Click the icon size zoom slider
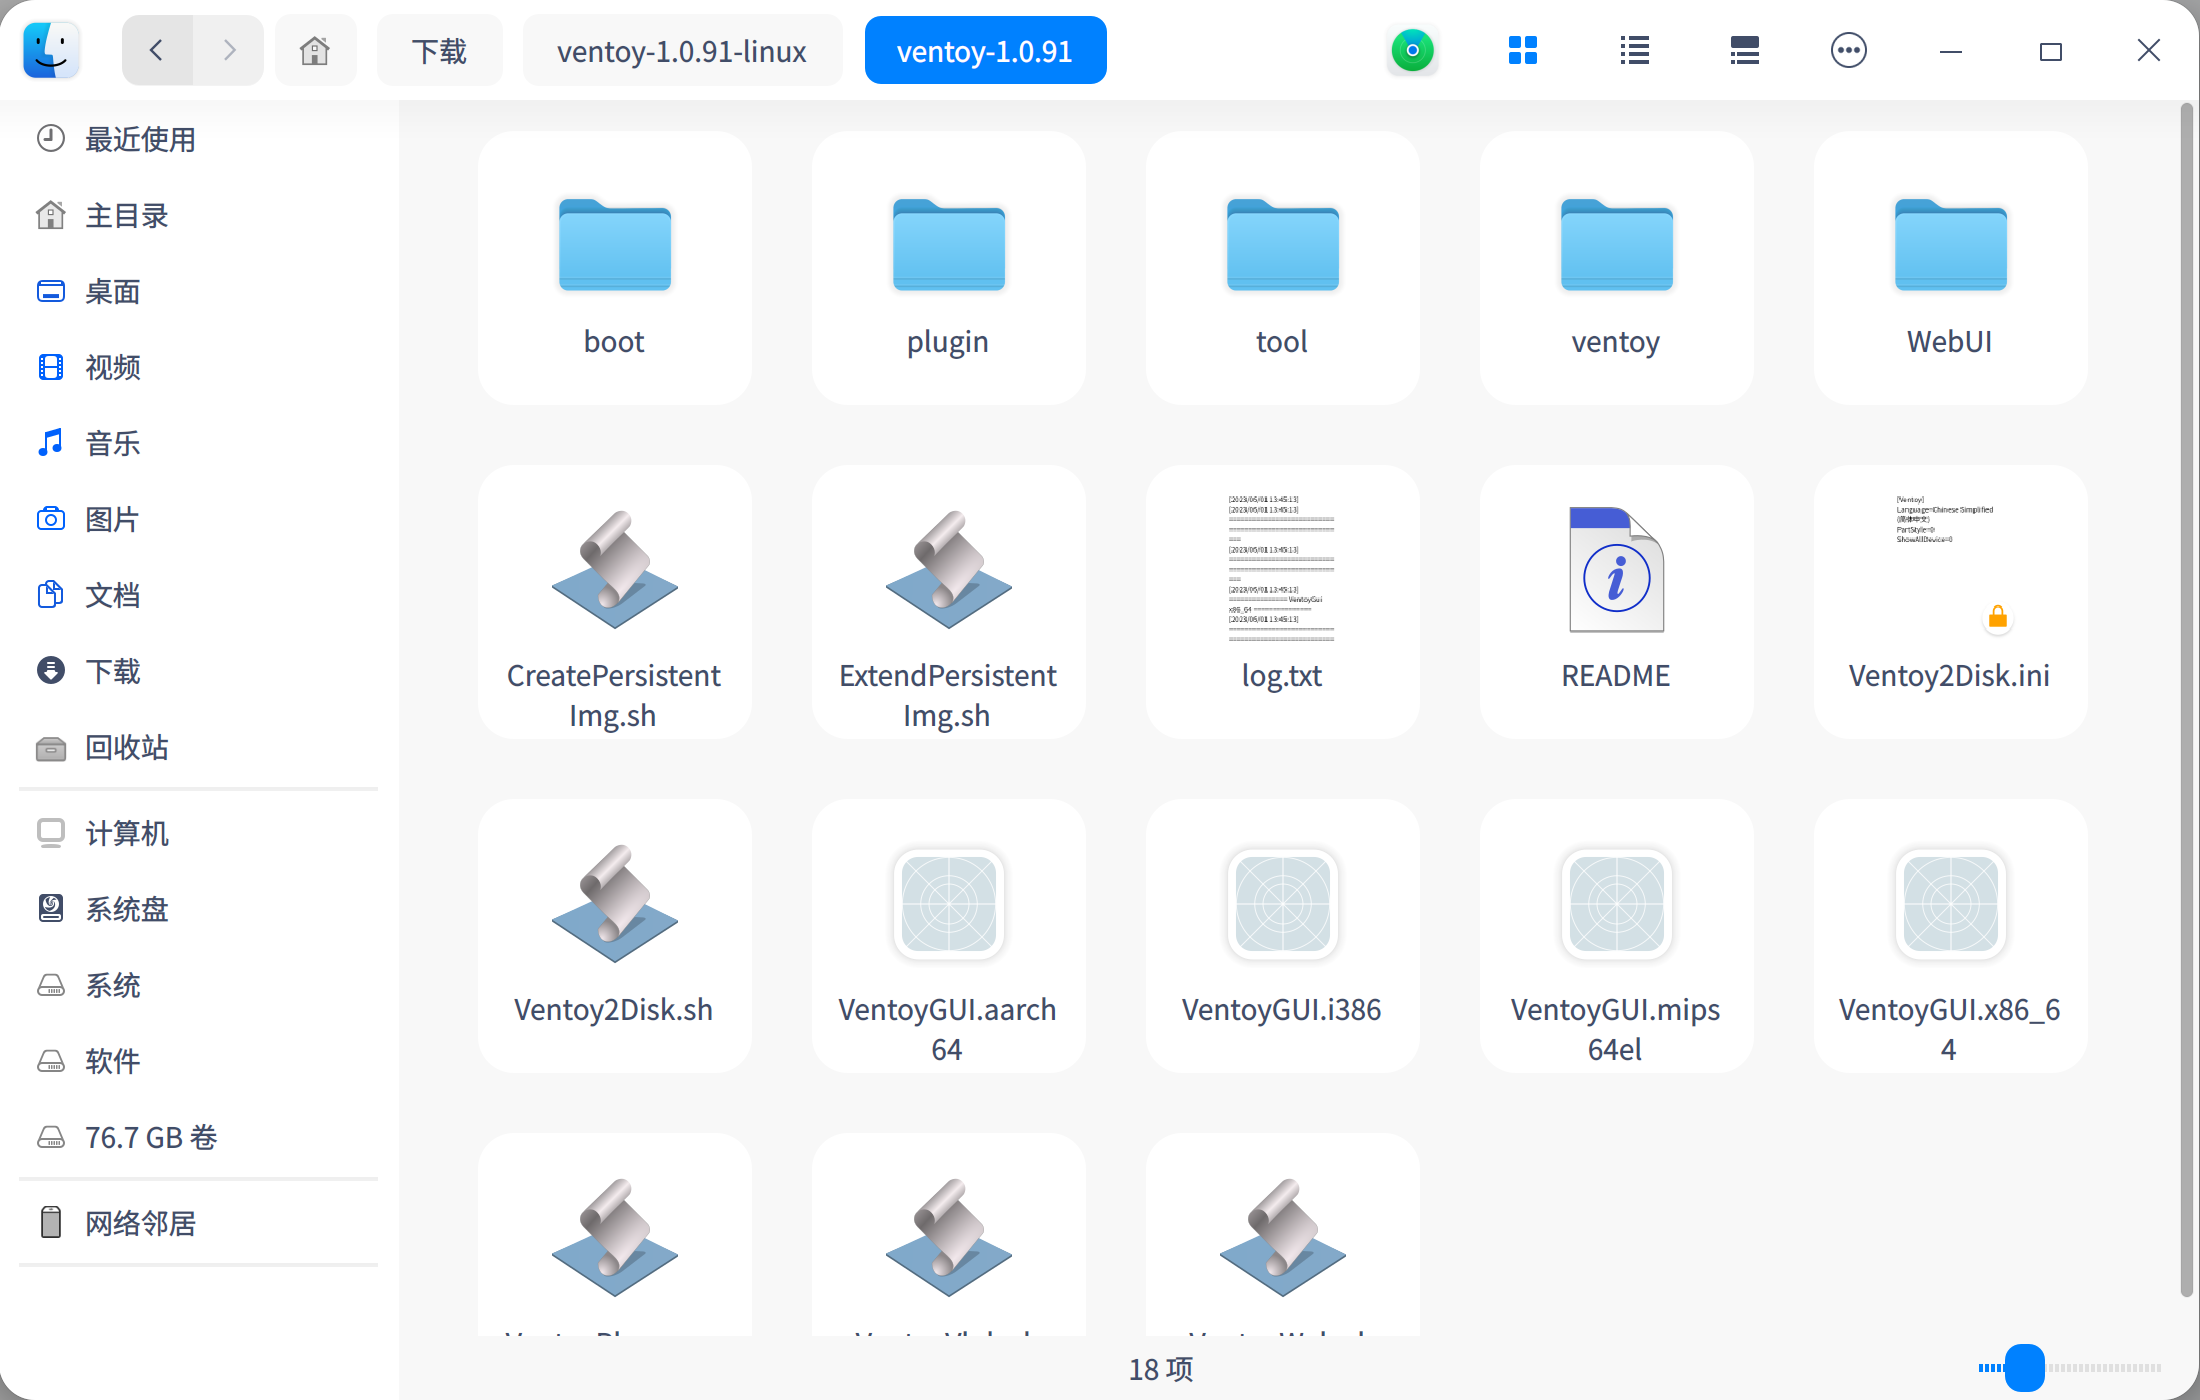 tap(2025, 1367)
